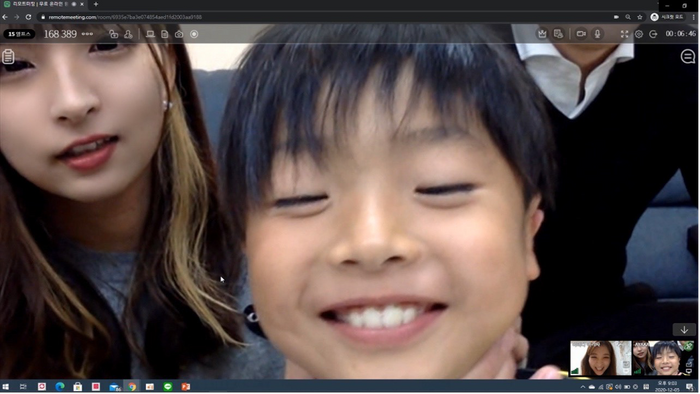Image resolution: width=700 pixels, height=394 pixels.
Task: Open the document sharing icon
Action: 165,34
